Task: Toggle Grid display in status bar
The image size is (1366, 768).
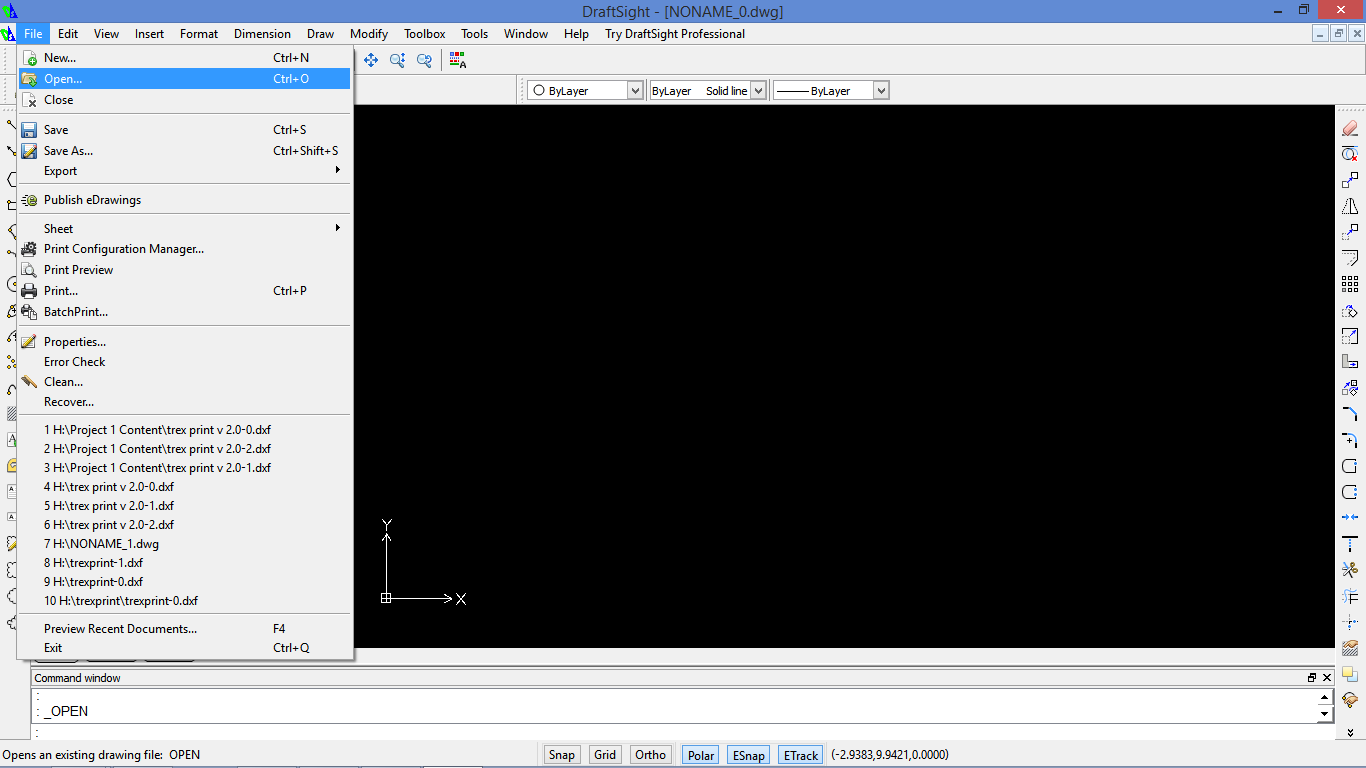Action: click(605, 755)
